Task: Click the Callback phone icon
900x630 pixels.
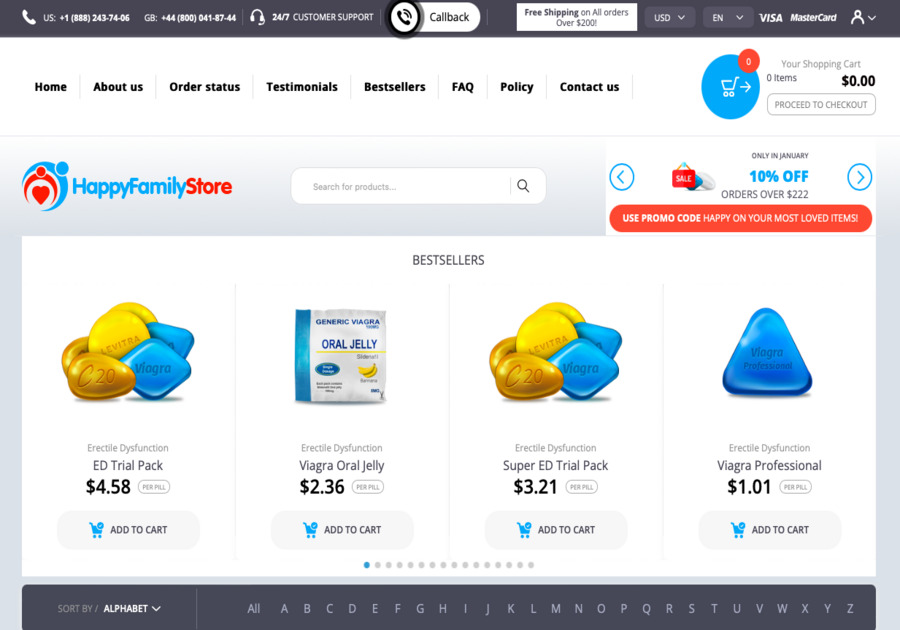Action: coord(404,17)
